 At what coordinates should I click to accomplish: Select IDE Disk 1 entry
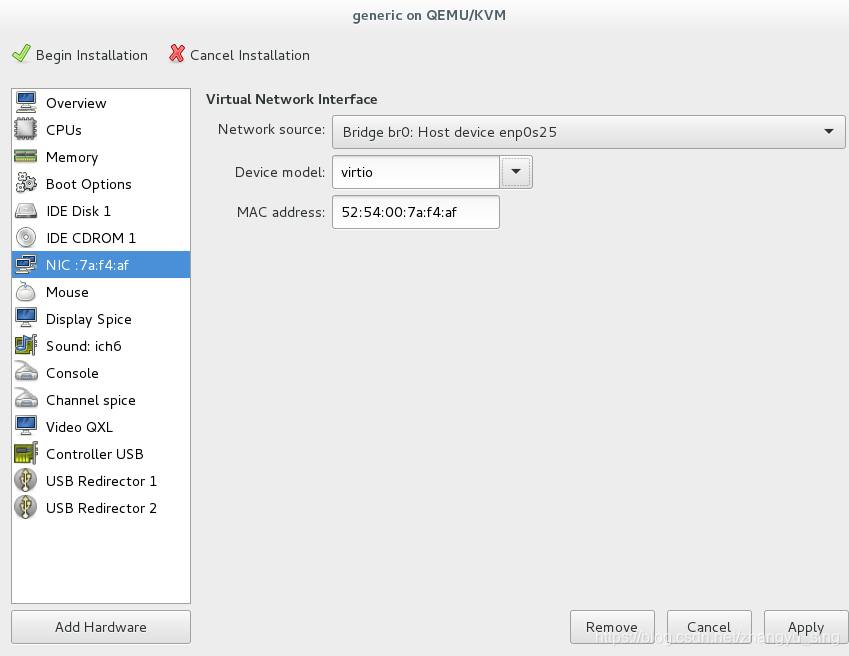101,211
